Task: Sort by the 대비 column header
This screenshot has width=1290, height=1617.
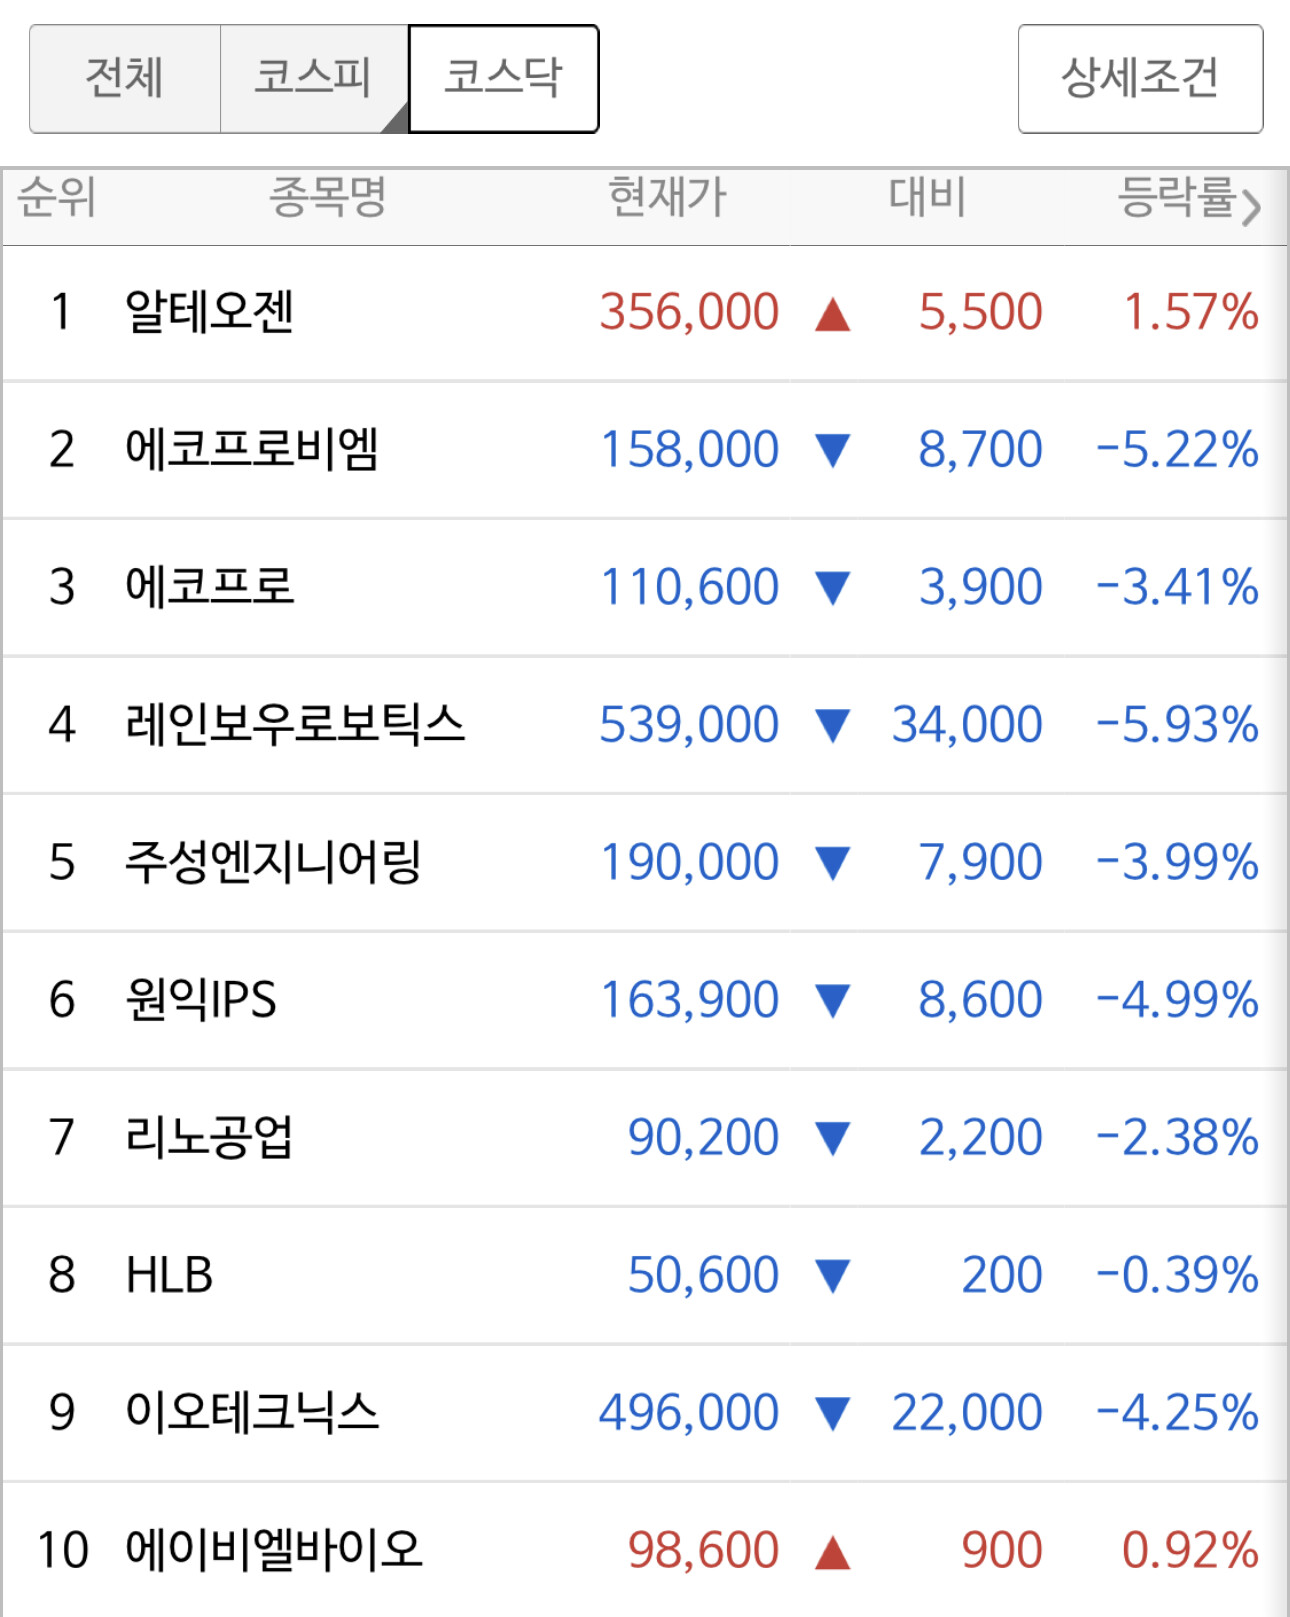Action: 927,197
